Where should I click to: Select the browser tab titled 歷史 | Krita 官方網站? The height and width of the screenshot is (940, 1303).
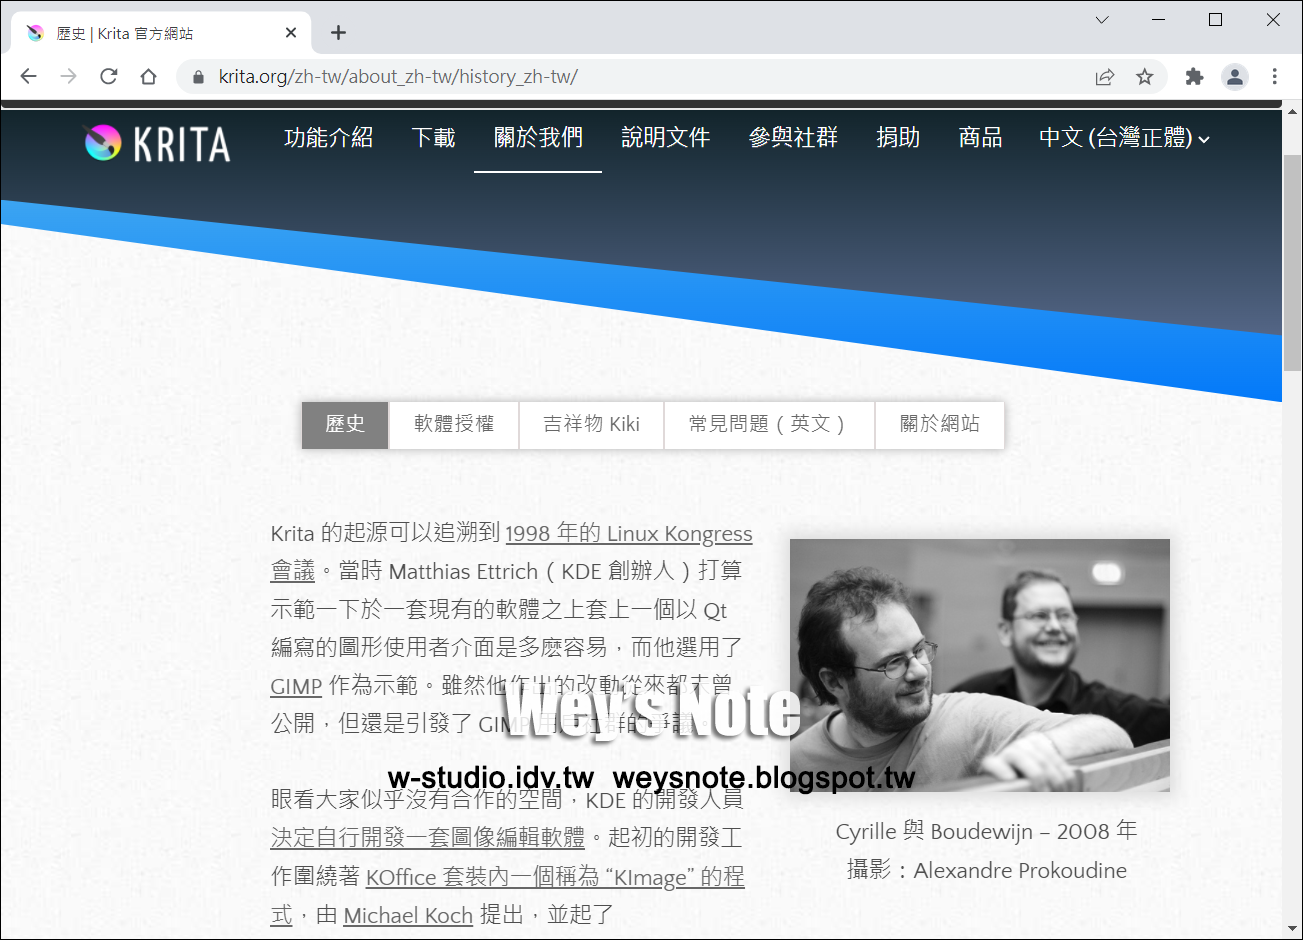(160, 33)
